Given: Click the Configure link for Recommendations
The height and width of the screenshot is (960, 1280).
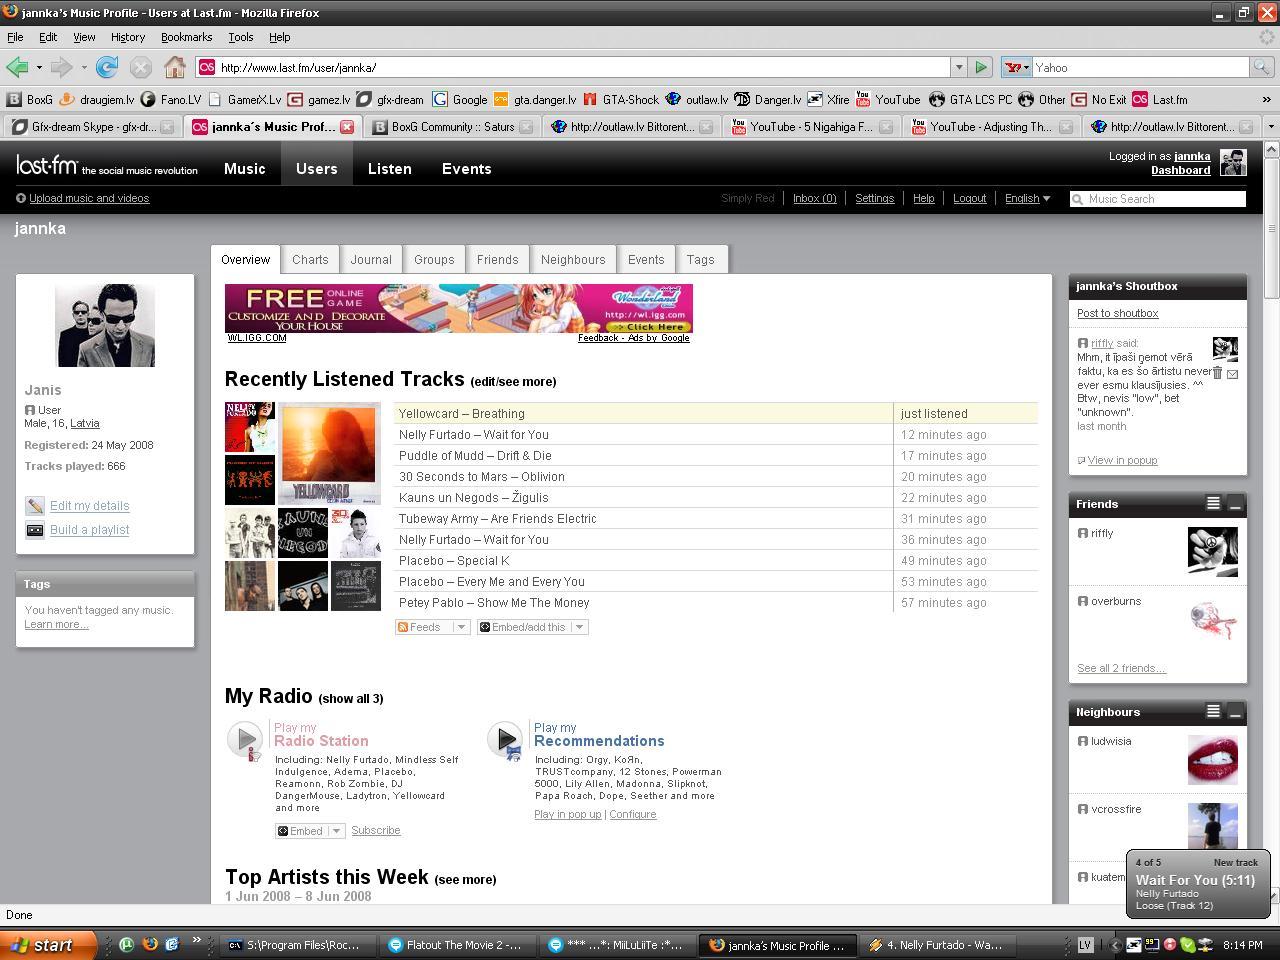Looking at the screenshot, I should [632, 814].
